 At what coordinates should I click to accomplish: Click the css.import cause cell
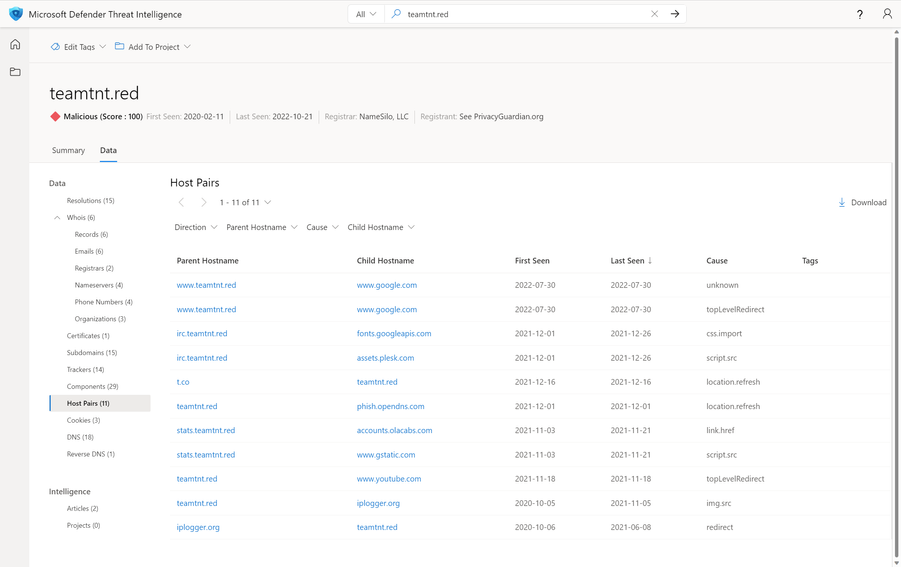(724, 333)
